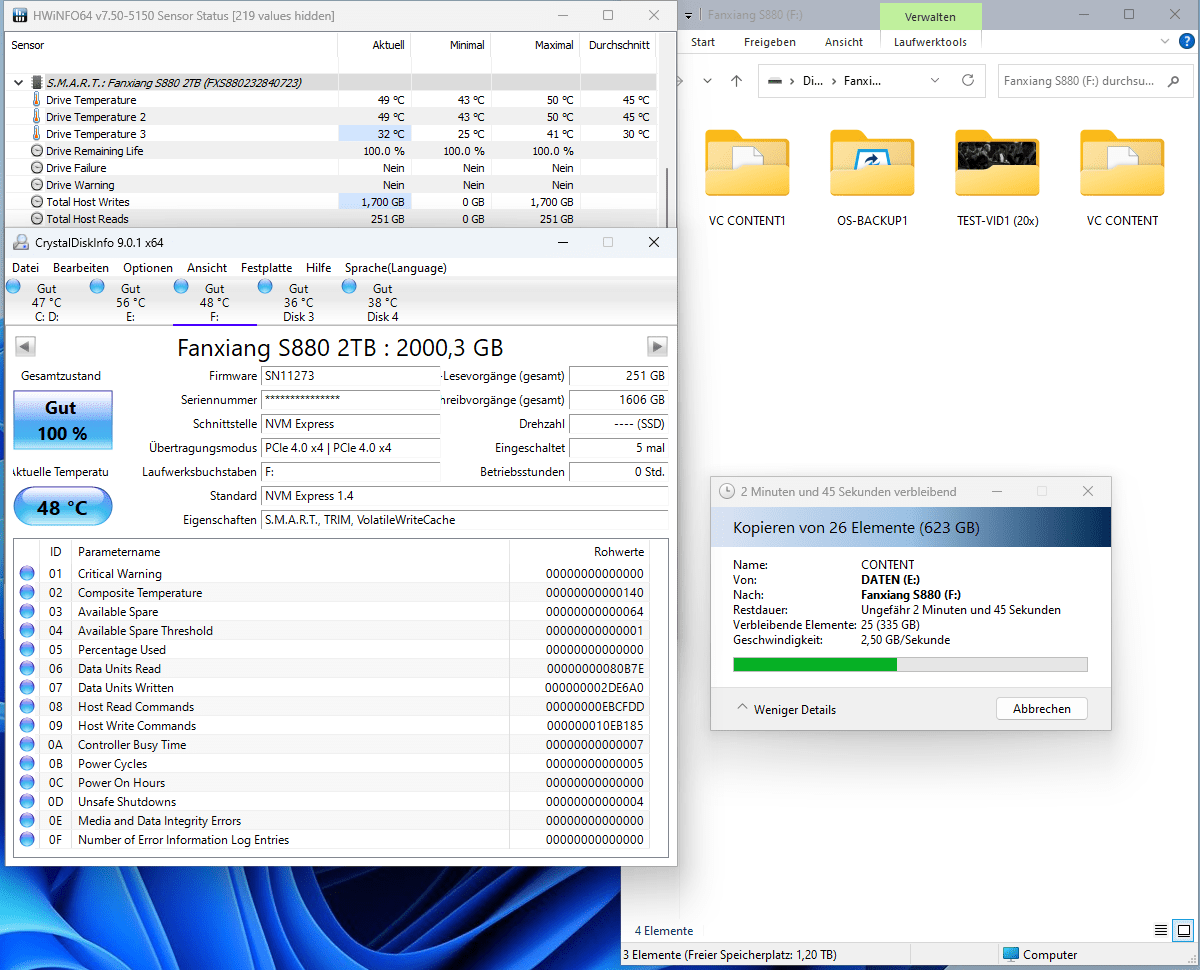Image resolution: width=1200 pixels, height=970 pixels.
Task: Refresh the Fanxiang S880 folder view
Action: [x=967, y=81]
